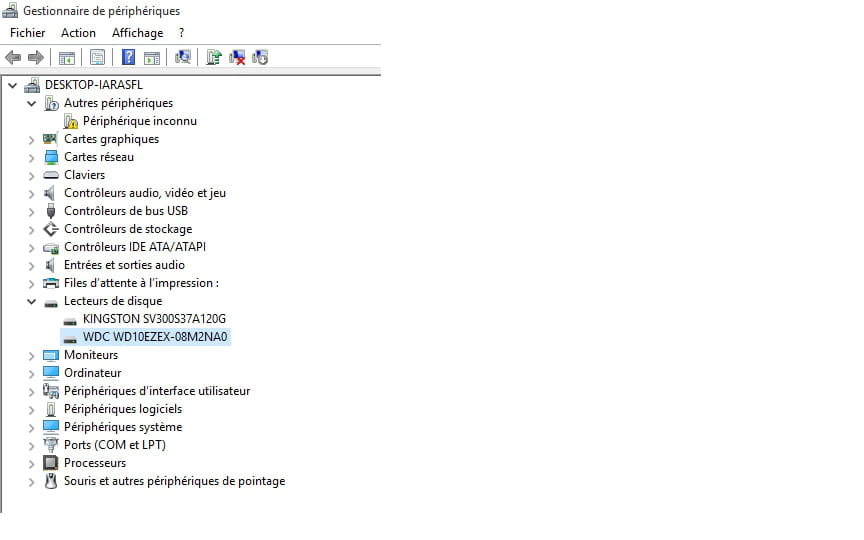Expand the Claviers category

[x=31, y=176]
